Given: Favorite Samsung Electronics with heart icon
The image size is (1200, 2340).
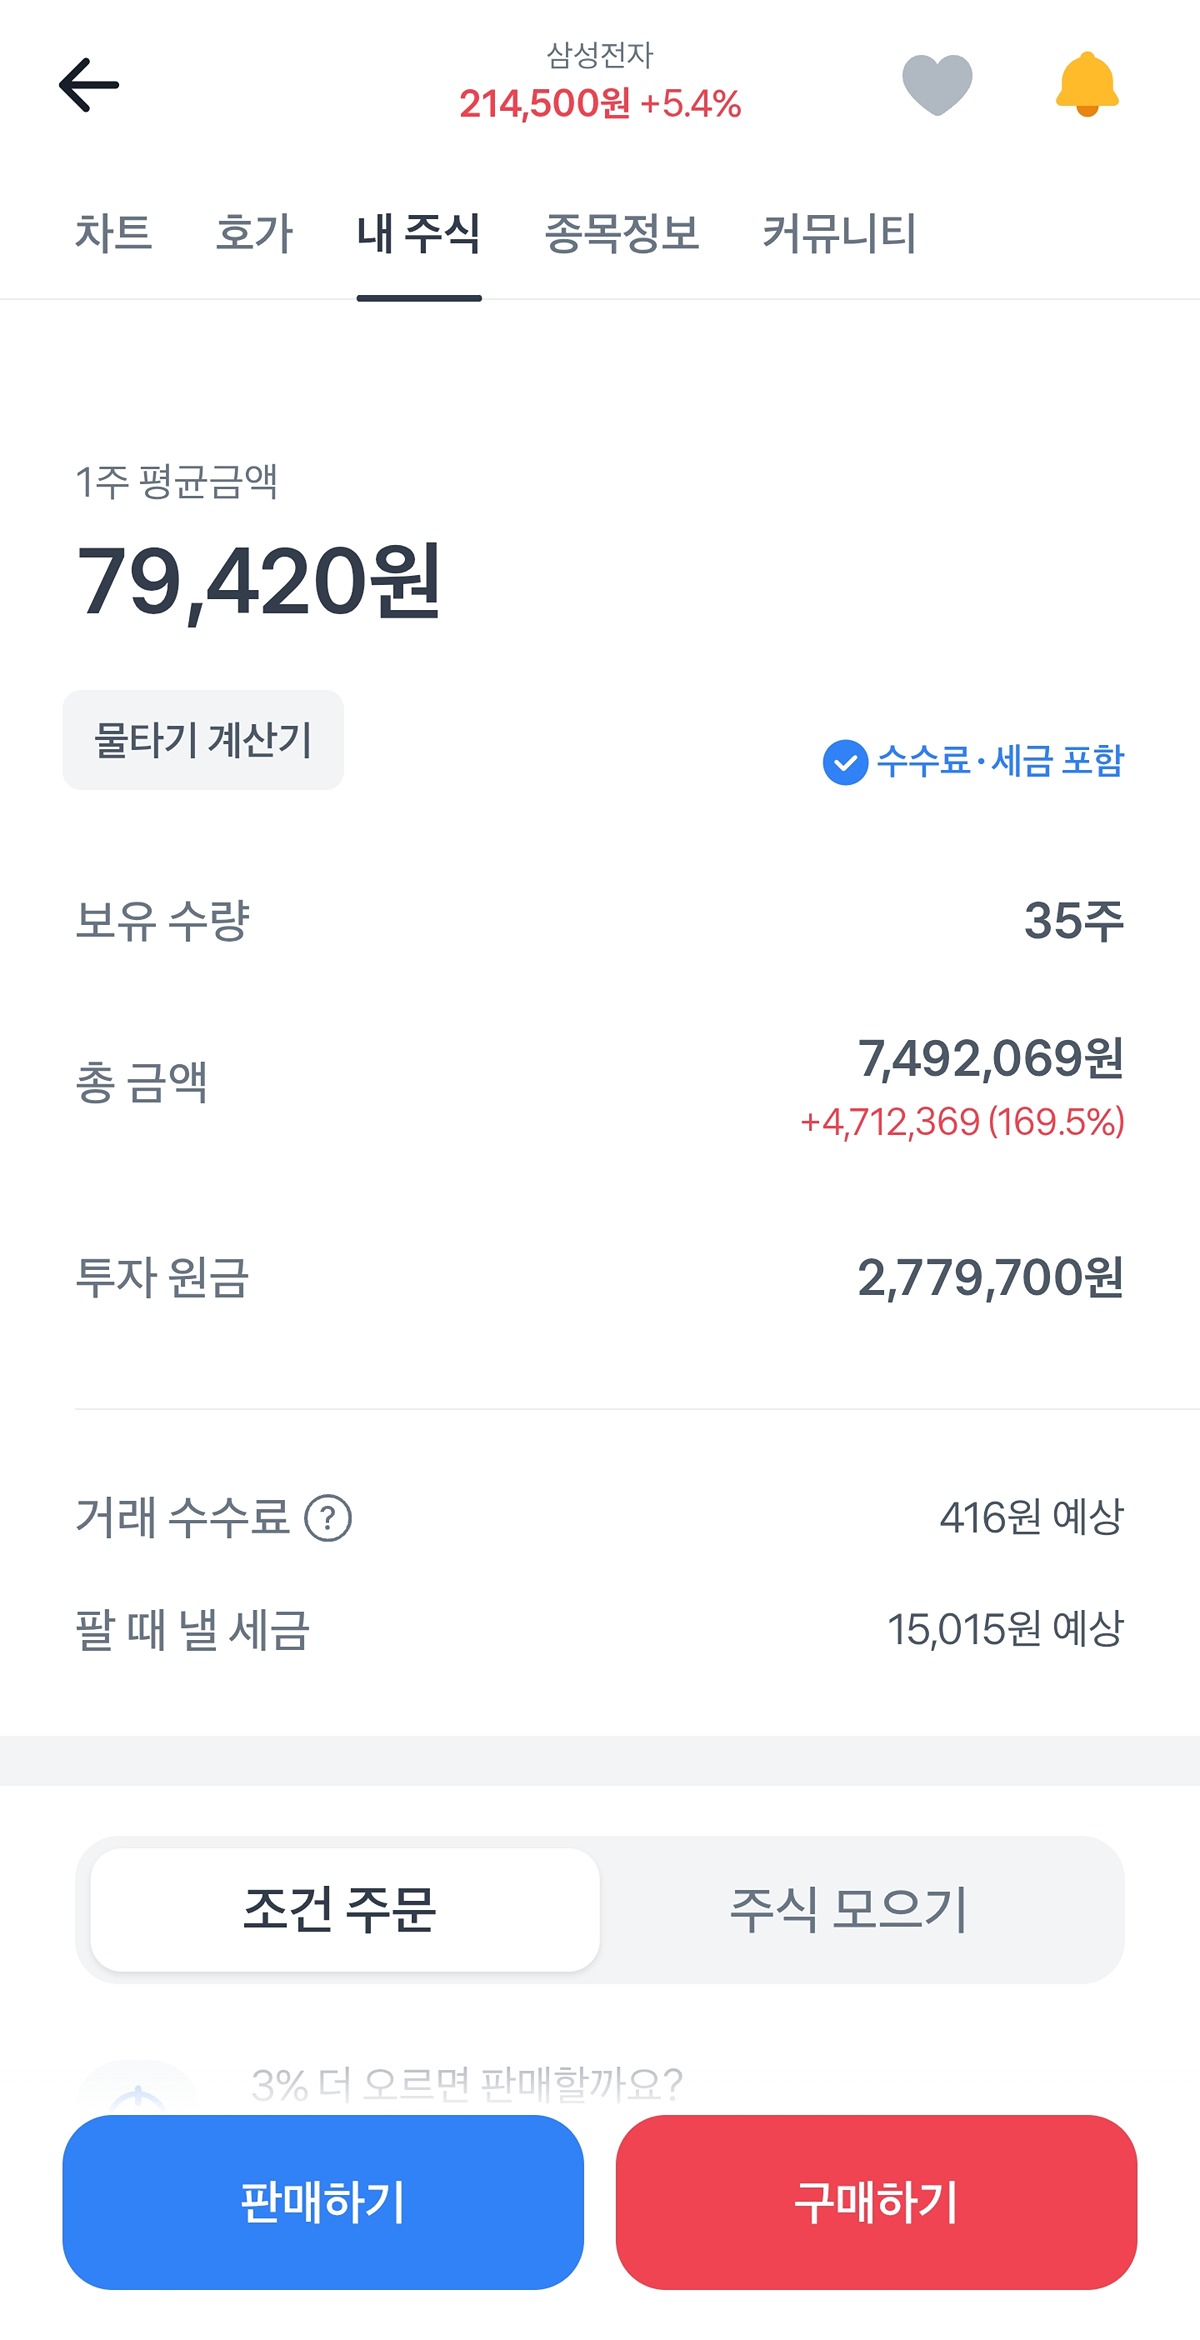Looking at the screenshot, I should pyautogui.click(x=937, y=84).
